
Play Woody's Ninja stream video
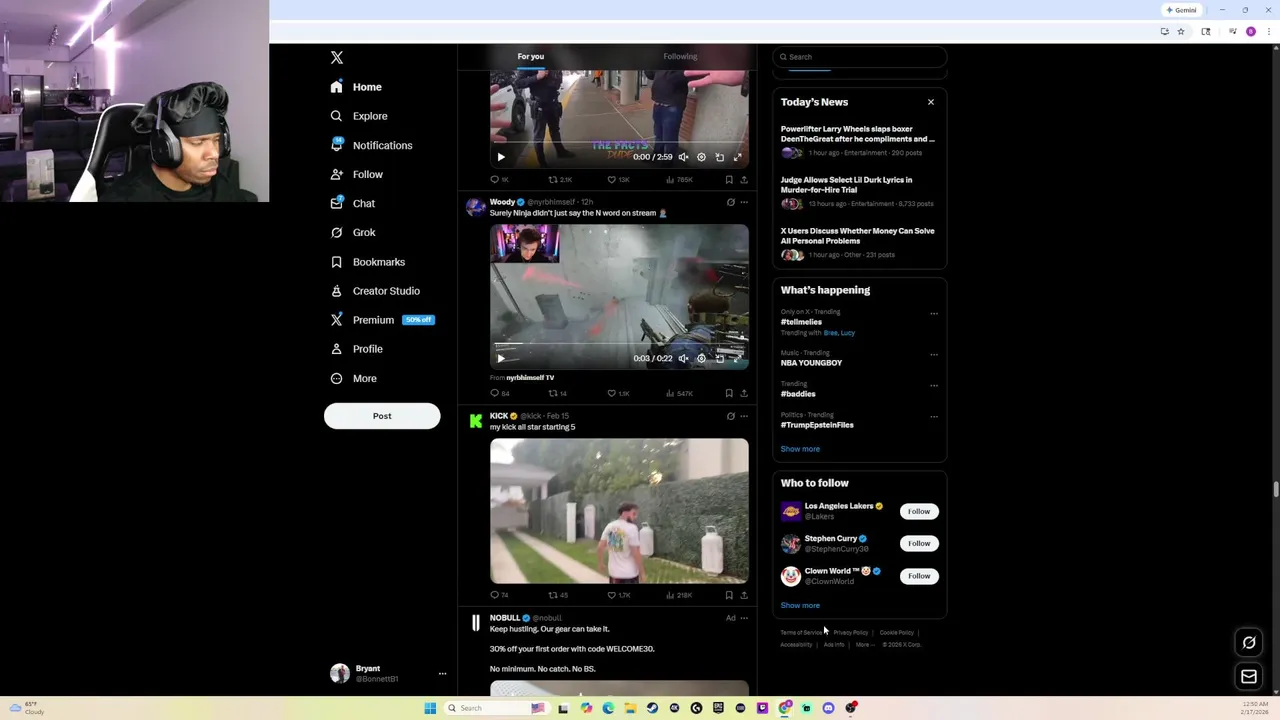tap(501, 358)
